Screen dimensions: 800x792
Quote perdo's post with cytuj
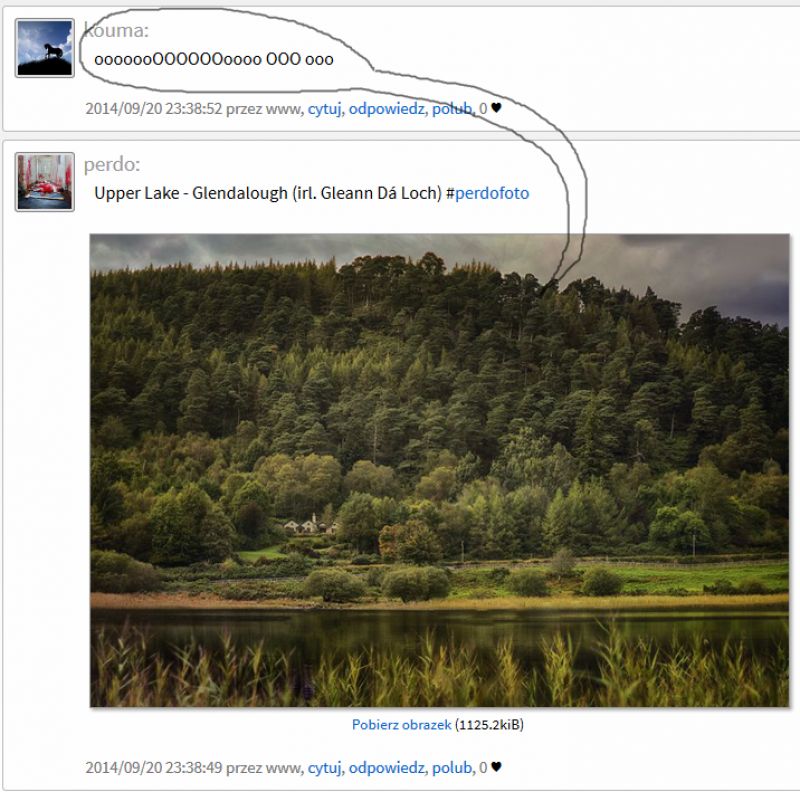[324, 768]
